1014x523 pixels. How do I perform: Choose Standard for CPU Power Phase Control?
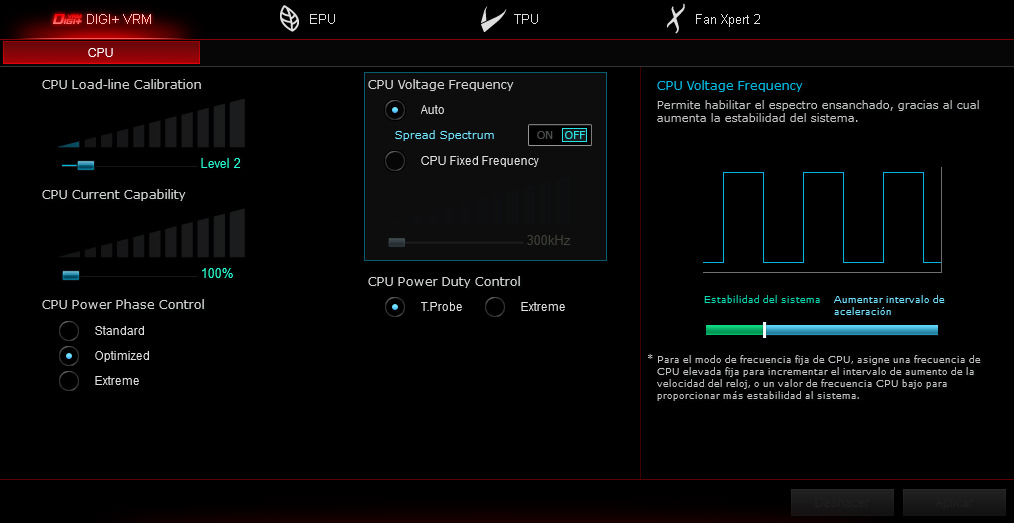tap(69, 331)
